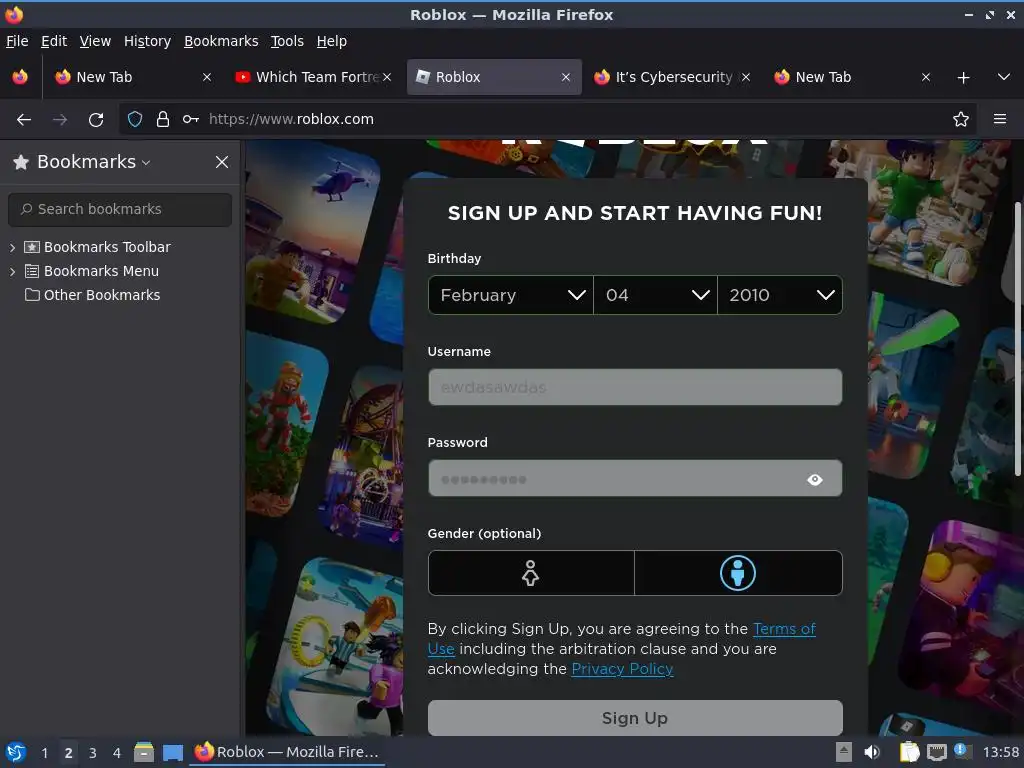Open Firefox View pinned icon
This screenshot has height=768, width=1024.
pos(20,77)
